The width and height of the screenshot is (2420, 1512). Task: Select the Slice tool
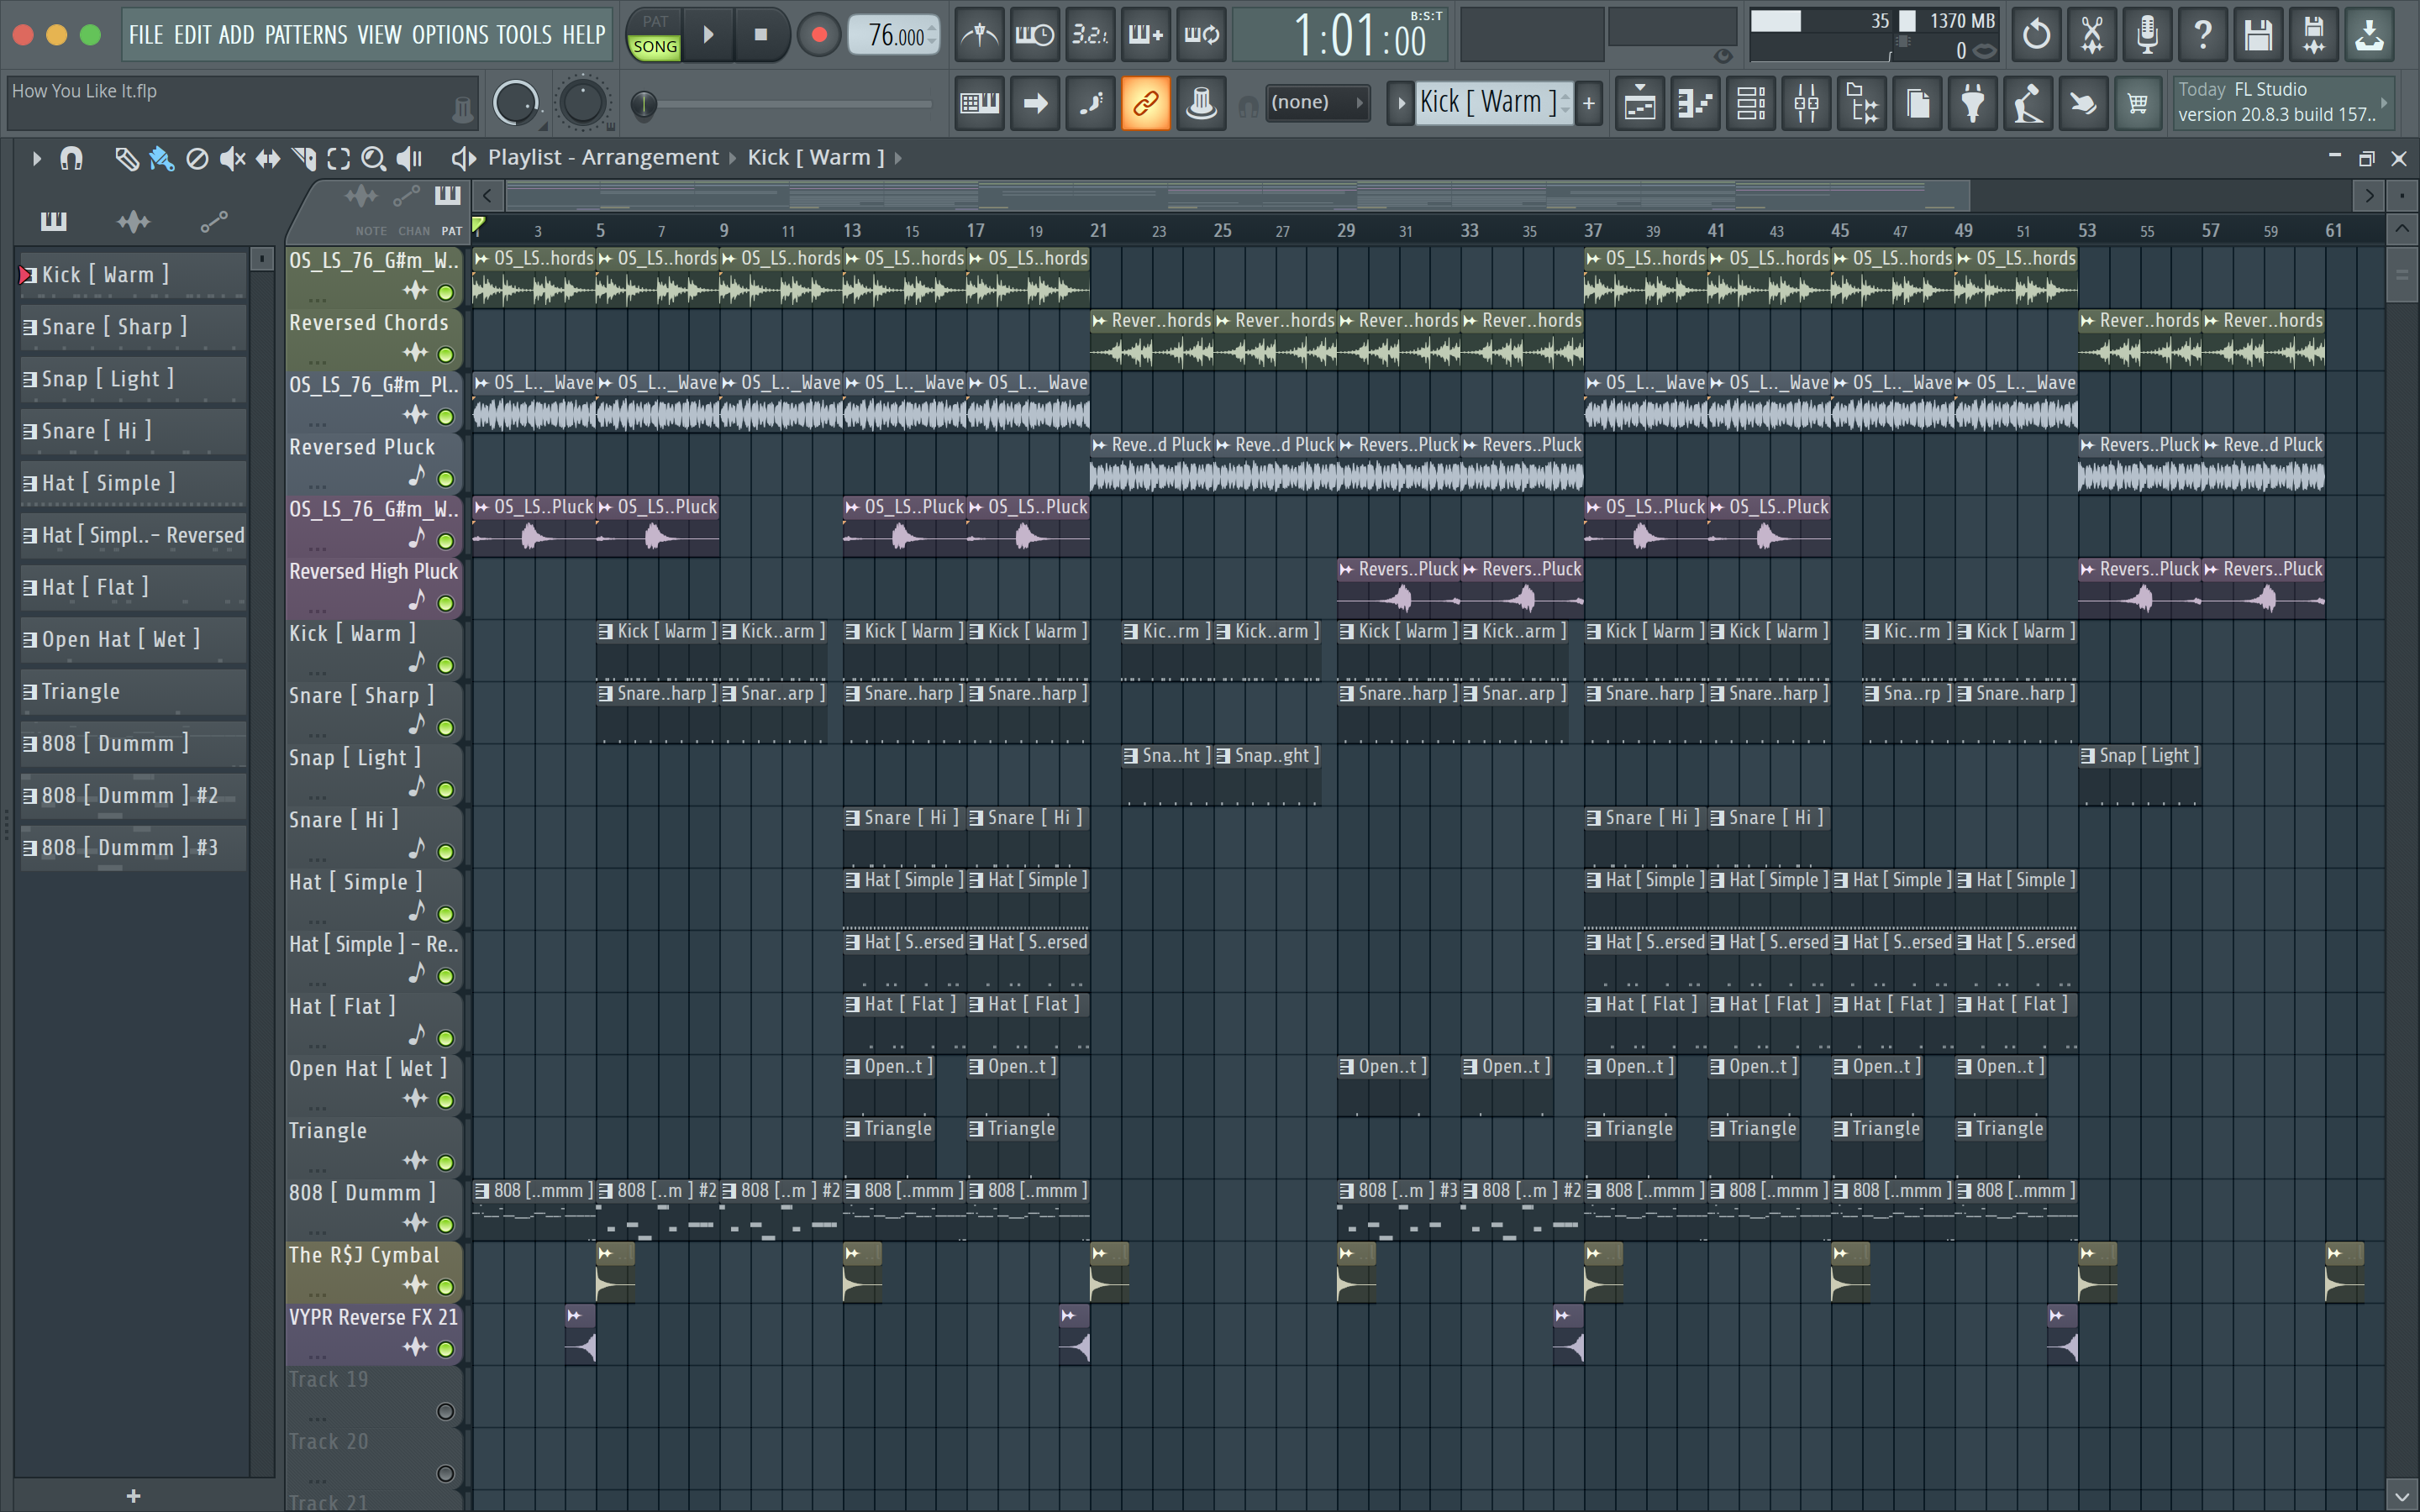[304, 158]
